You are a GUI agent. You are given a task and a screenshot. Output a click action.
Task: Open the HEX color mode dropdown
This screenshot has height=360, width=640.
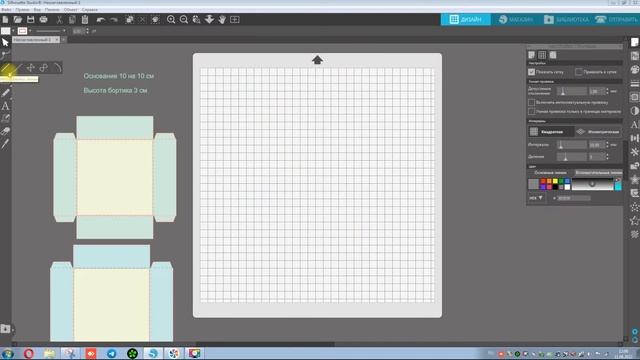[x=536, y=198]
